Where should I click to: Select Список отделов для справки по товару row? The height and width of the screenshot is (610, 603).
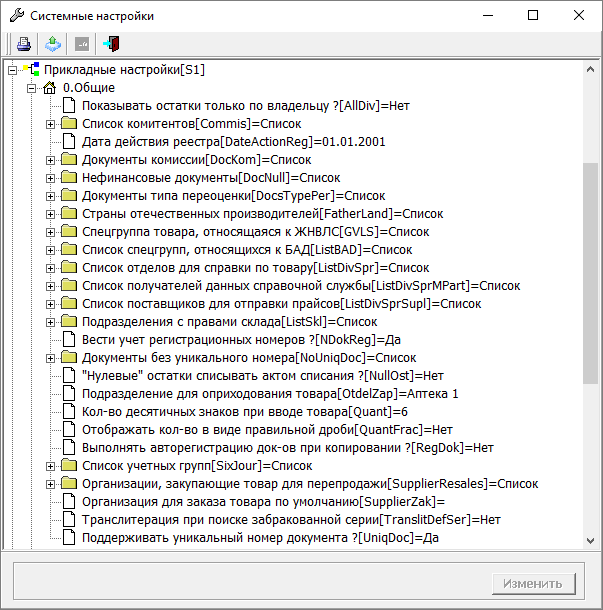tap(255, 267)
